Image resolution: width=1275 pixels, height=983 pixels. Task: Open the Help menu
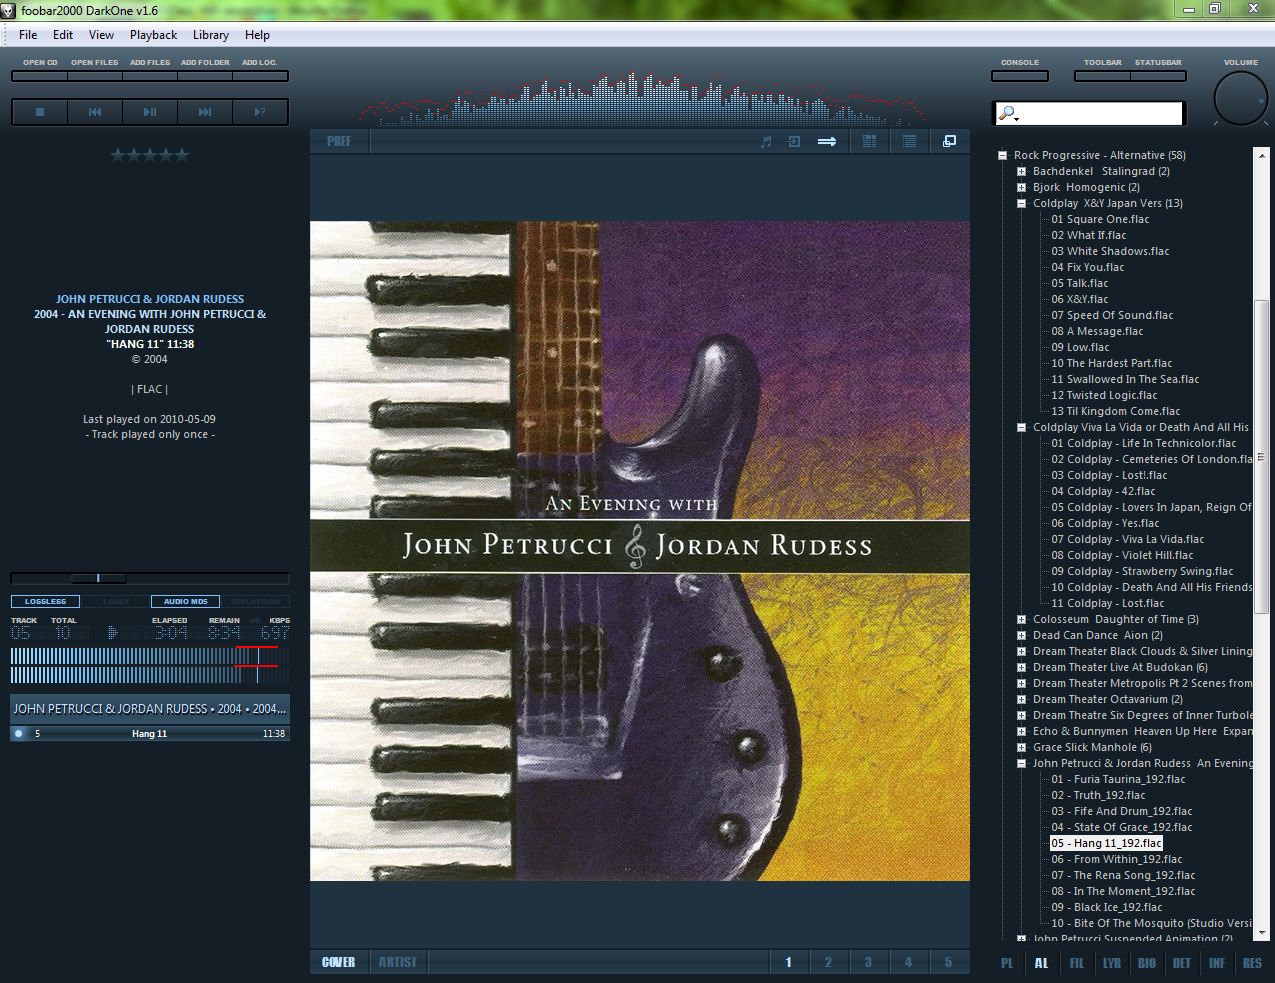(x=257, y=35)
